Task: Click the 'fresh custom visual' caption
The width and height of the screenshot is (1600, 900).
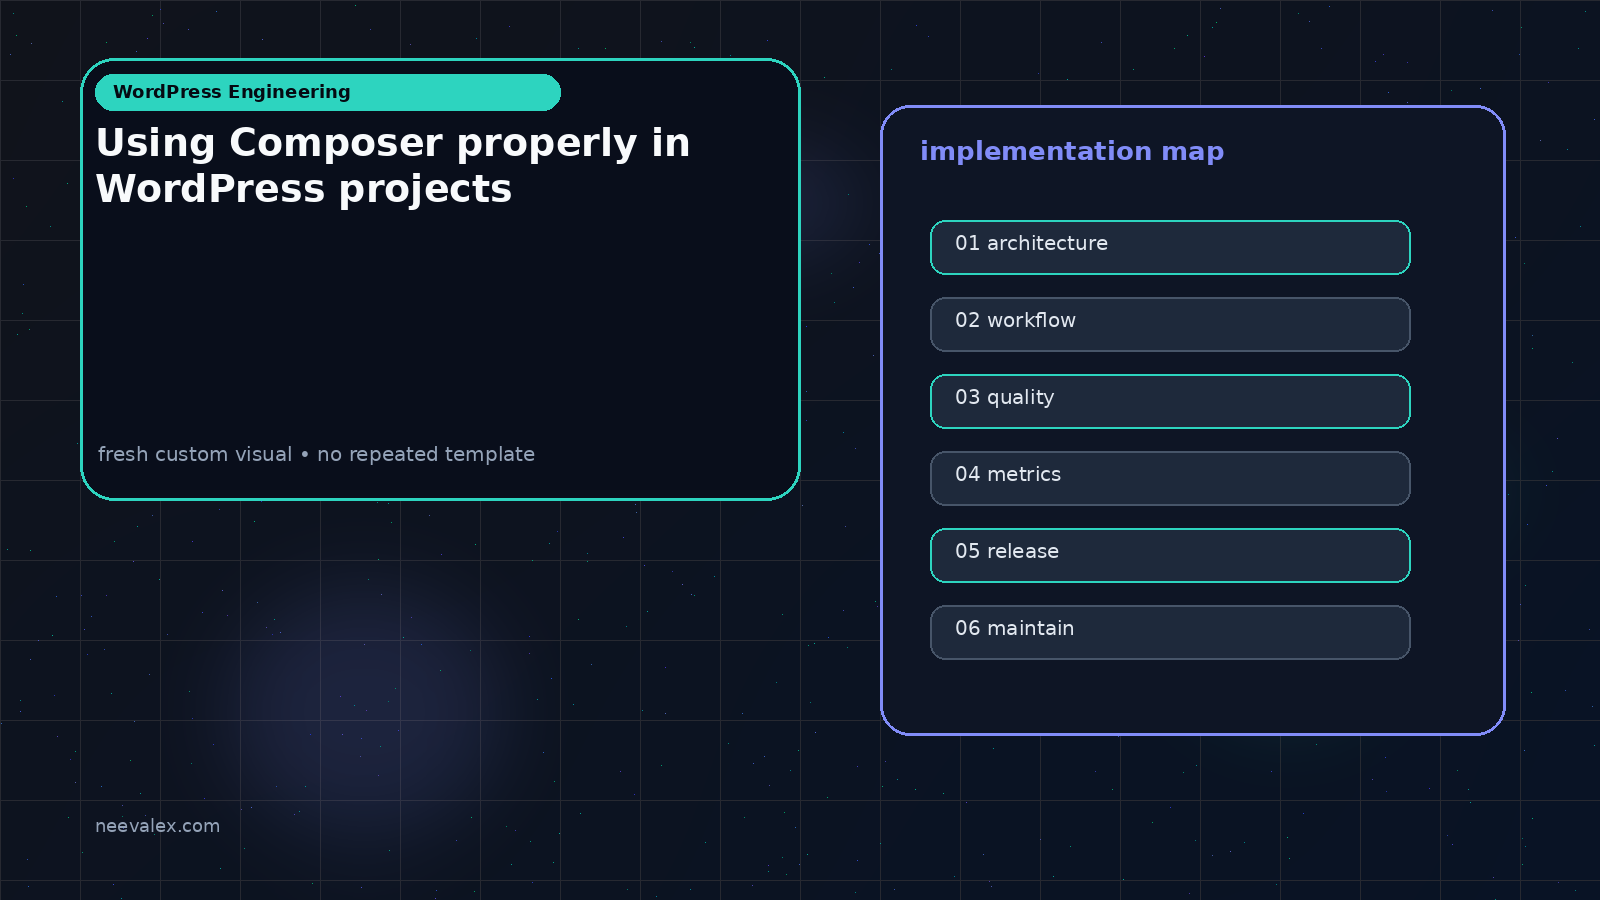Action: [x=316, y=454]
